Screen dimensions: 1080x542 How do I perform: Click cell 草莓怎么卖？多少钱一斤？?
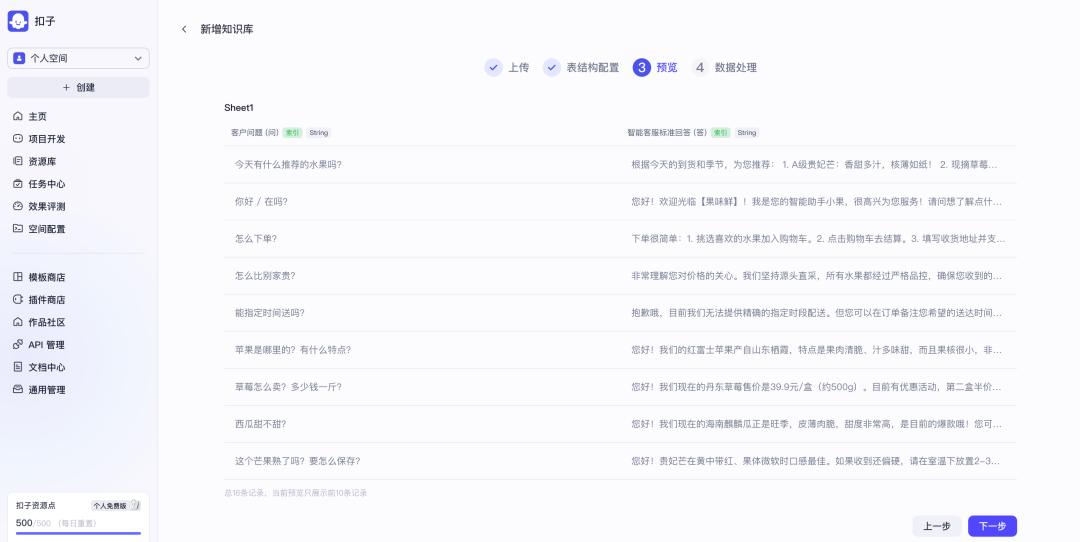pyautogui.click(x=289, y=387)
